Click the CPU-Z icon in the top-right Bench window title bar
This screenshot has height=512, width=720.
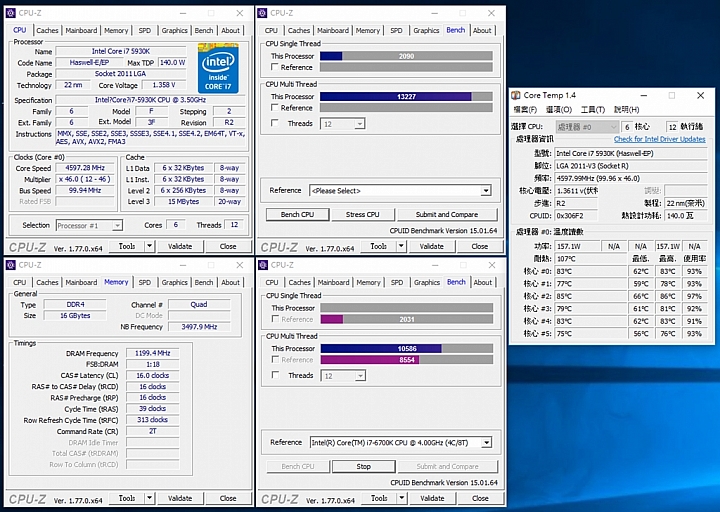point(263,13)
